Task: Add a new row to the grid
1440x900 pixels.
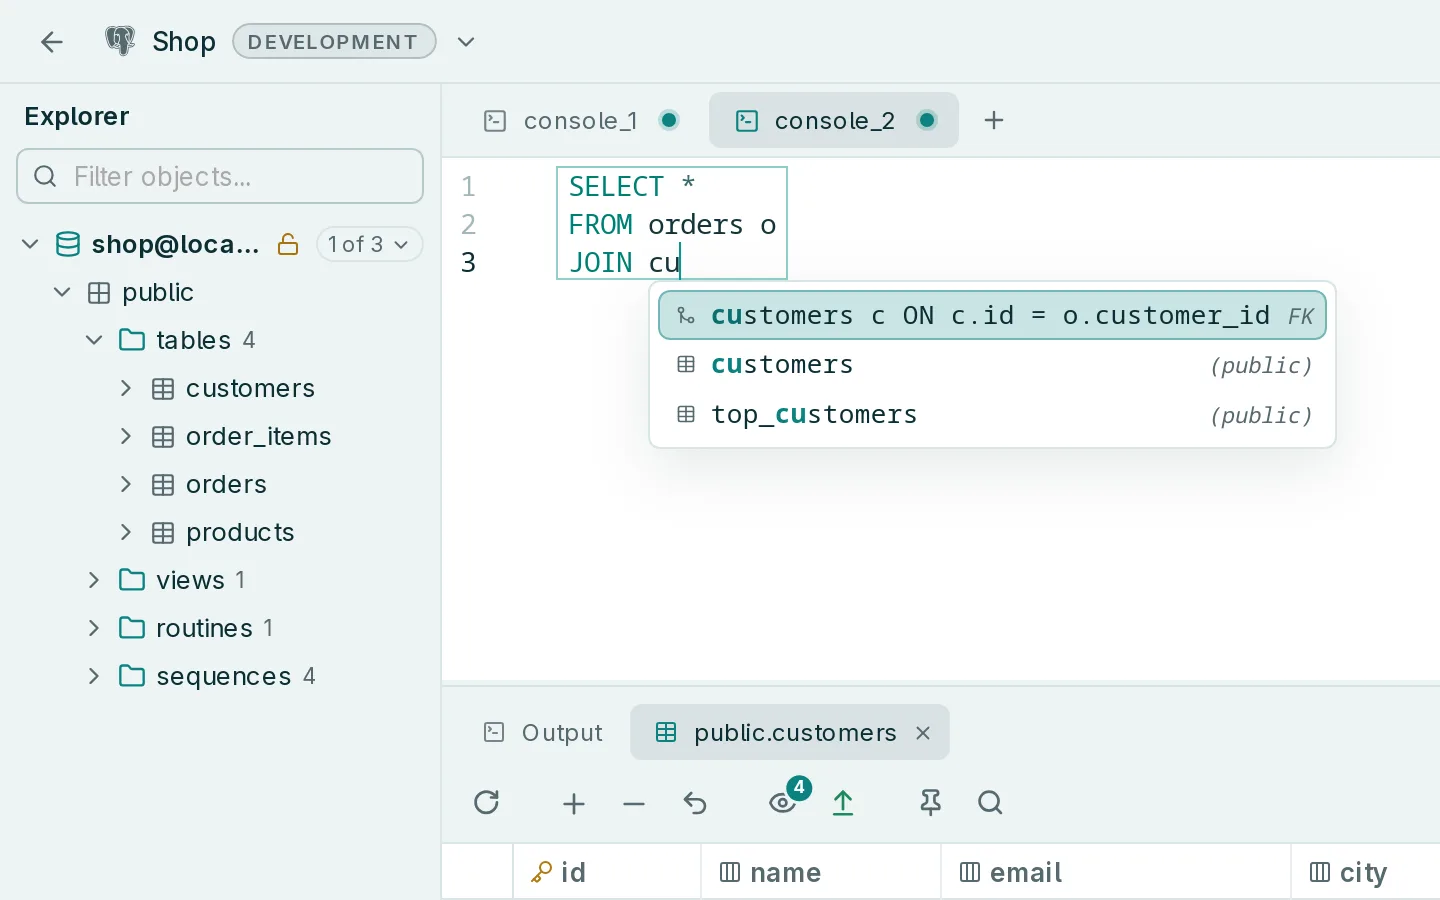Action: 574,803
